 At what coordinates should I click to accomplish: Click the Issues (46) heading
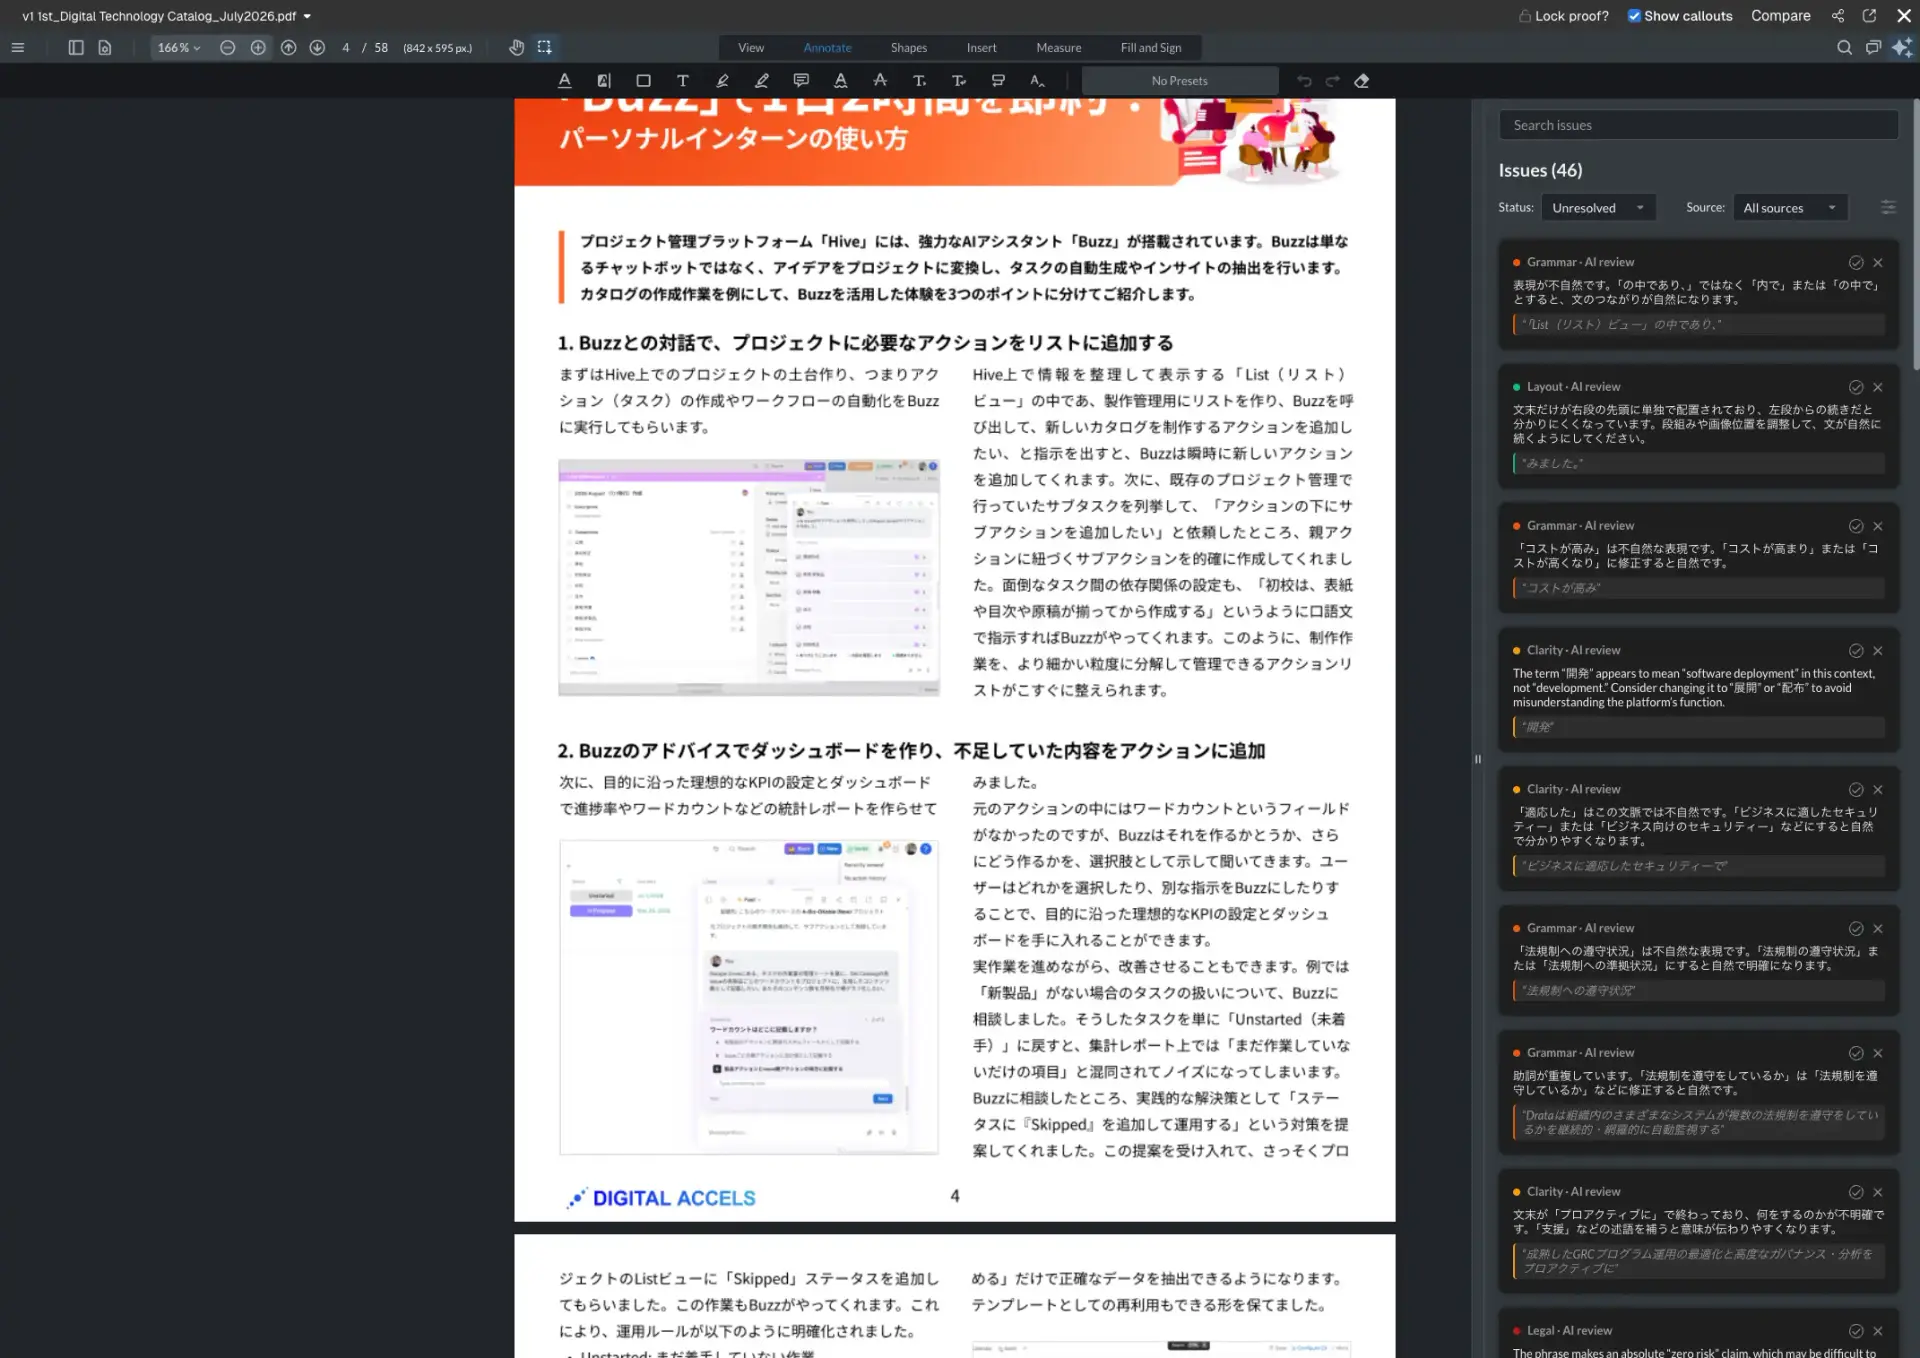[1540, 170]
